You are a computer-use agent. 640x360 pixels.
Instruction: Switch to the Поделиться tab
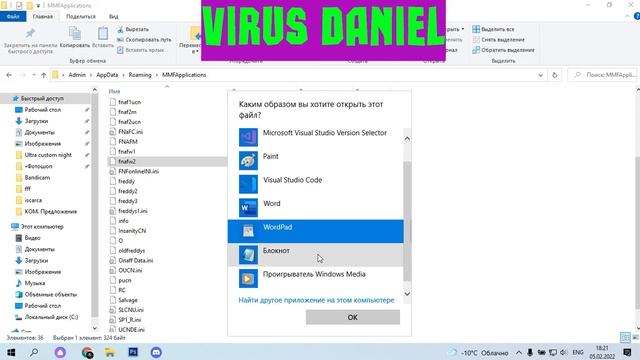(x=81, y=16)
